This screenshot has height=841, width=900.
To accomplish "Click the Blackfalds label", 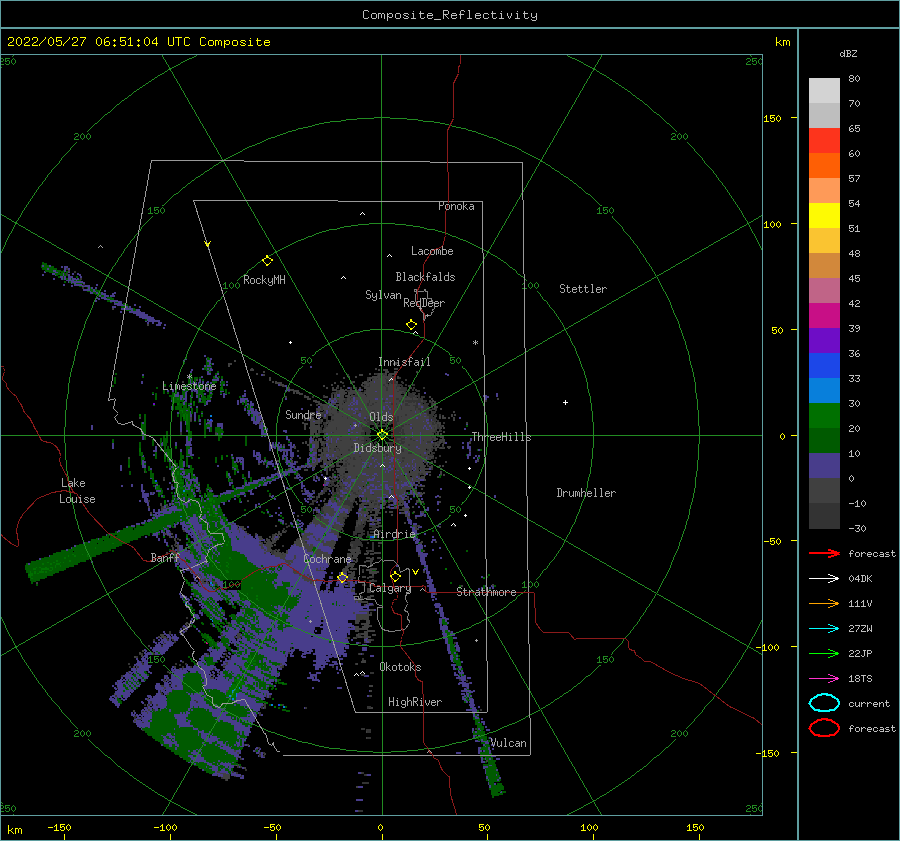I will pyautogui.click(x=425, y=277).
